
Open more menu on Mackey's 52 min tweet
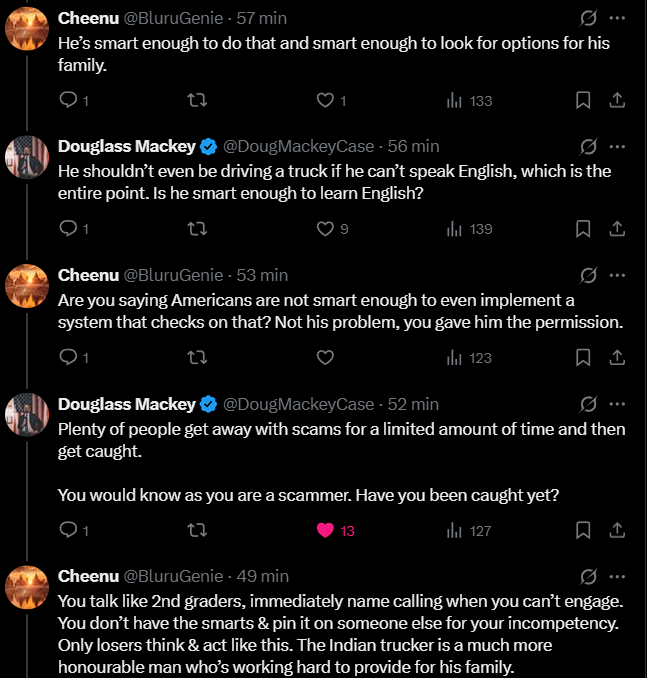[617, 404]
